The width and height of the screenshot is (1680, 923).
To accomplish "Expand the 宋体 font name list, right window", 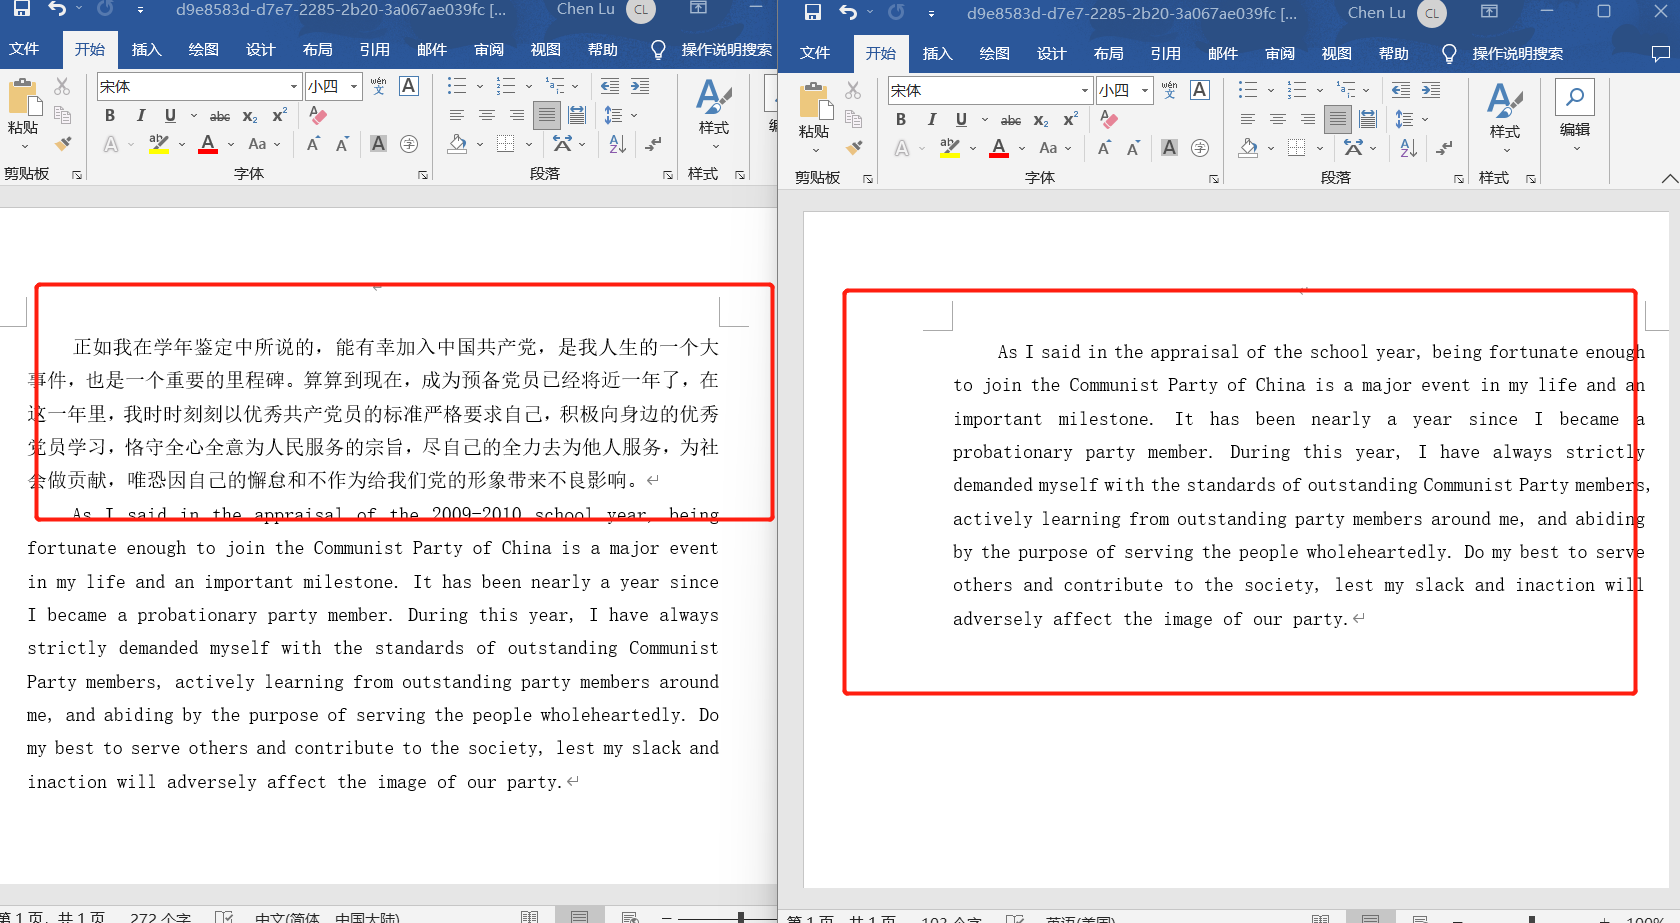I will [1085, 91].
